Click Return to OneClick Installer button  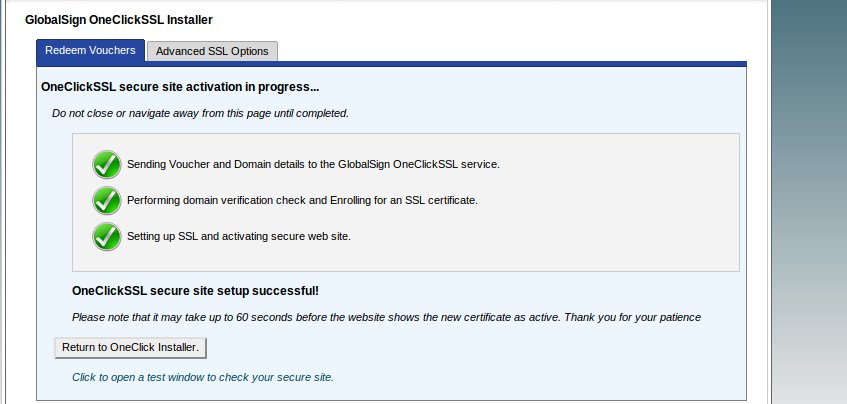point(130,348)
